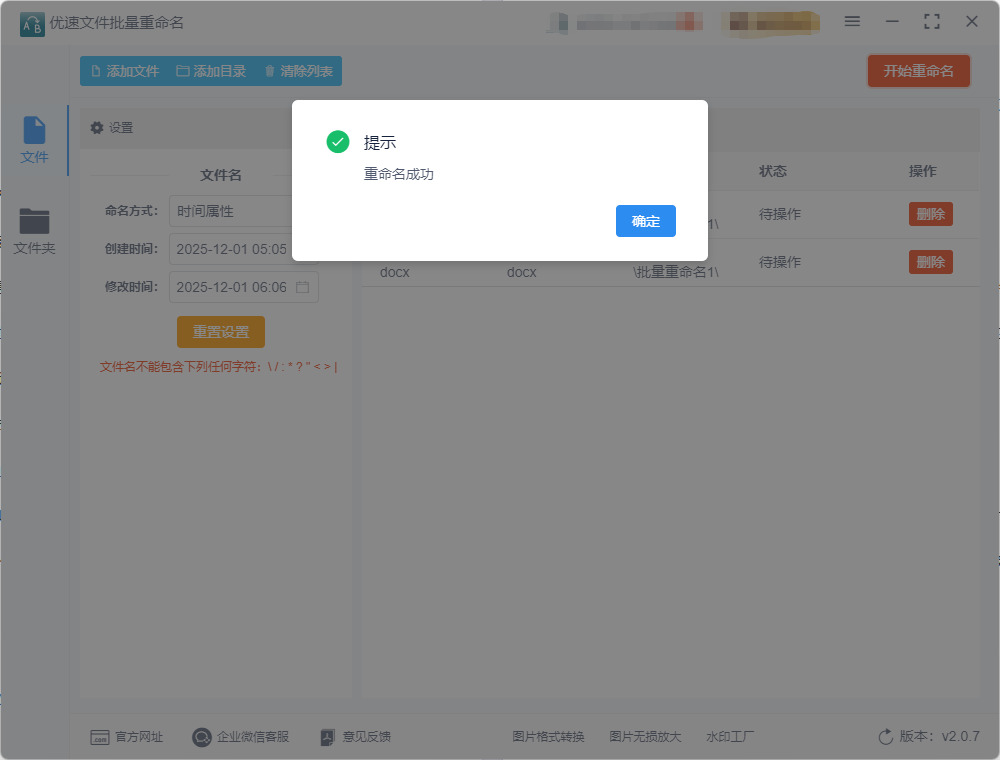Click the 修改时间 date field
This screenshot has height=760, width=1000.
(244, 287)
